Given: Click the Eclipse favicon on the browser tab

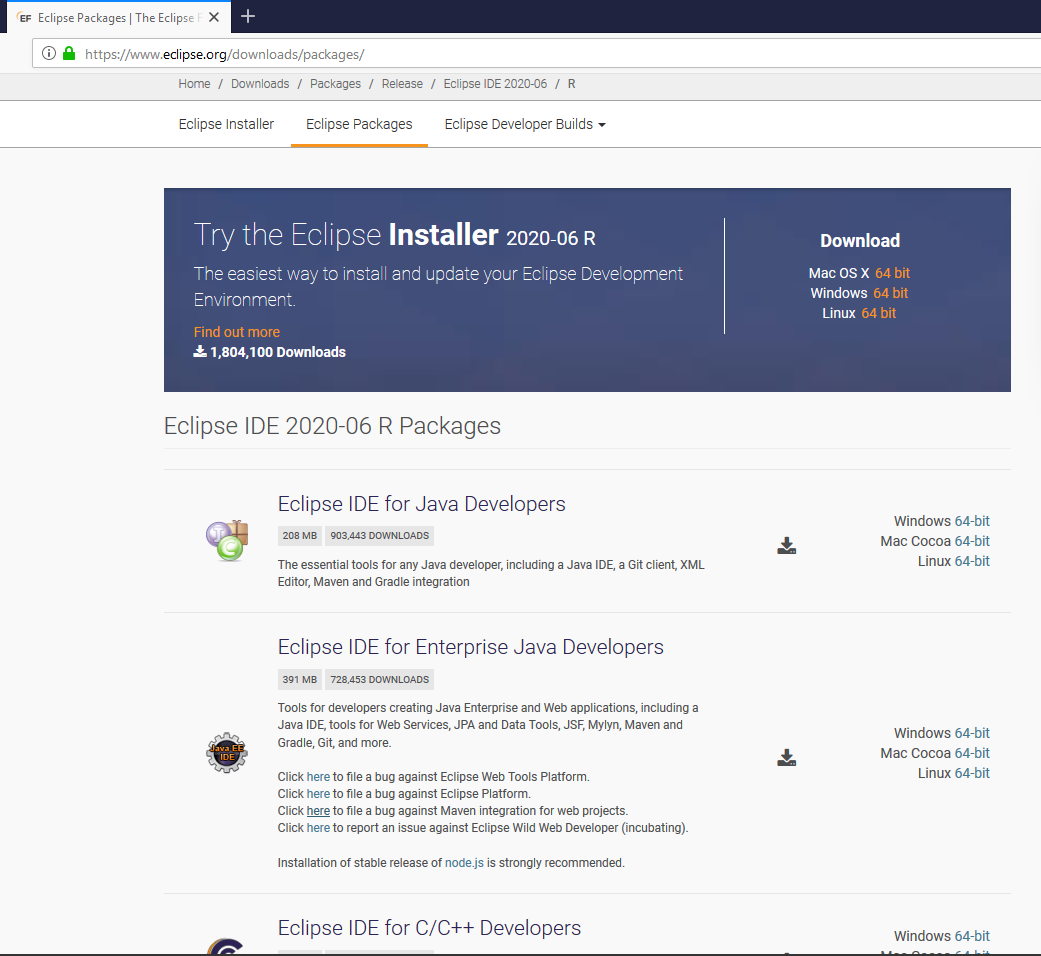Looking at the screenshot, I should 26,17.
